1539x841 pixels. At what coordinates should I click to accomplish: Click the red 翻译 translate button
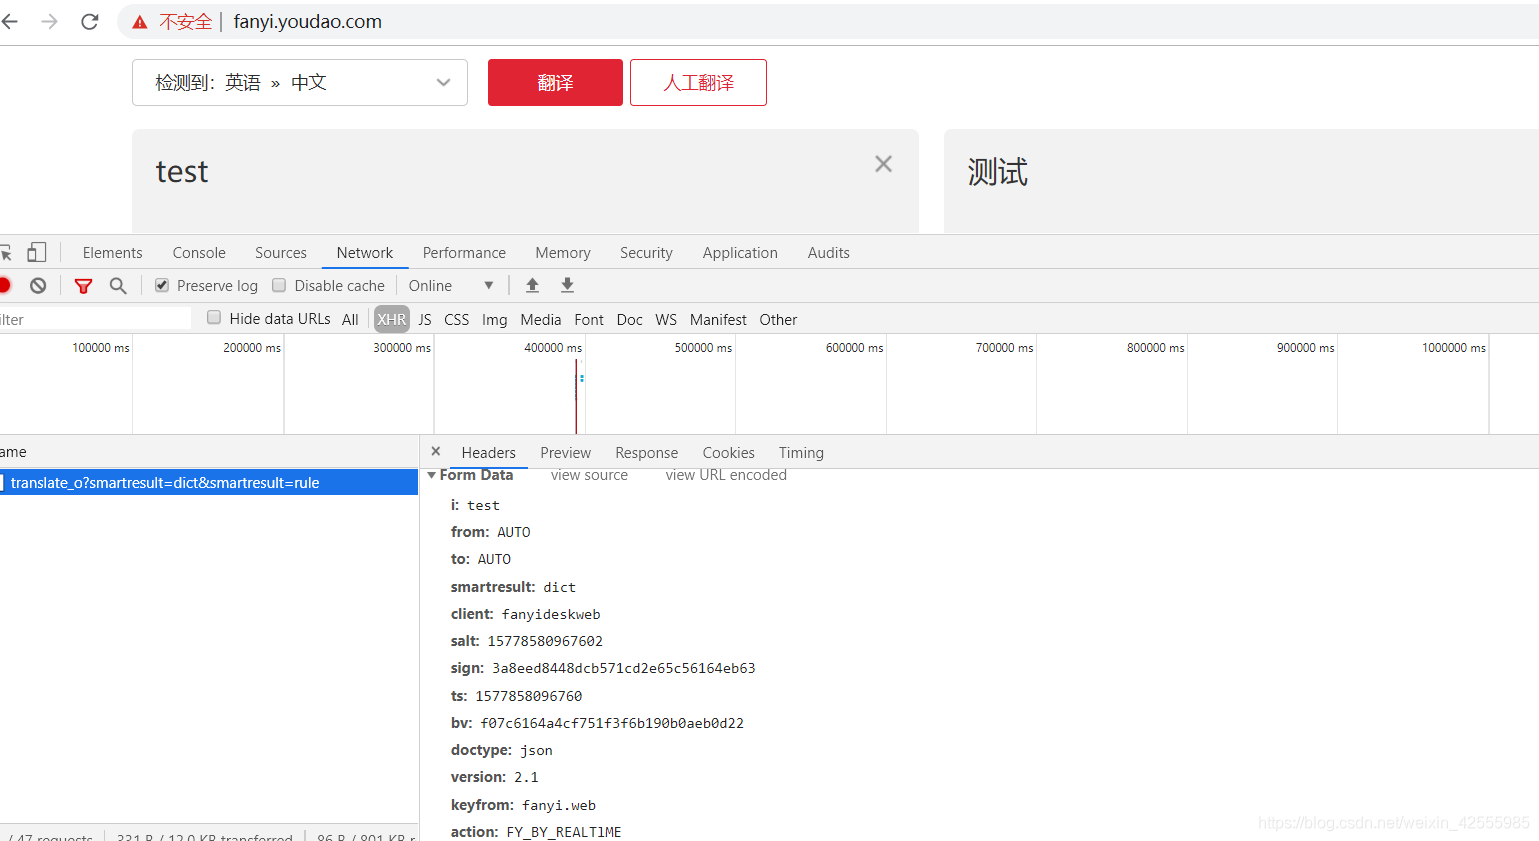click(555, 82)
